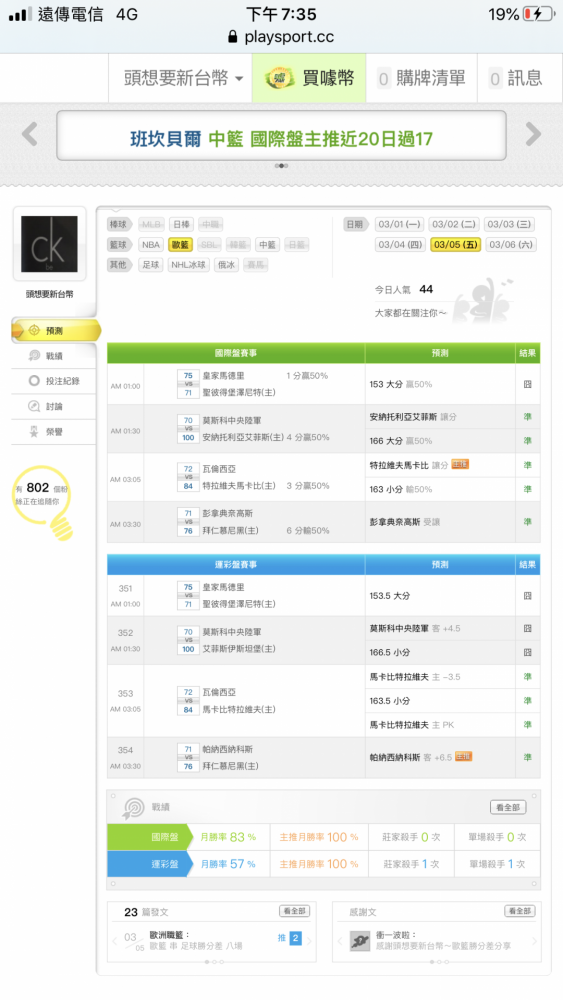This screenshot has width=563, height=1000.
Task: Click thank-you post author avatar
Action: [x=360, y=941]
